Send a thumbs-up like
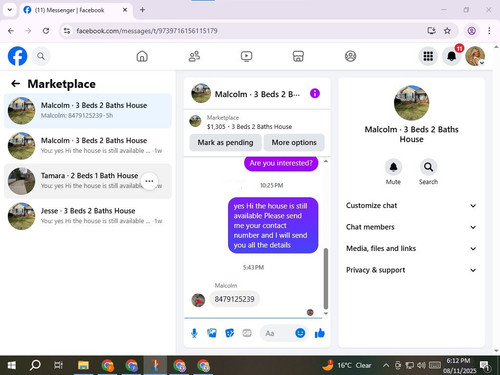Image resolution: width=500 pixels, height=375 pixels. click(x=319, y=333)
